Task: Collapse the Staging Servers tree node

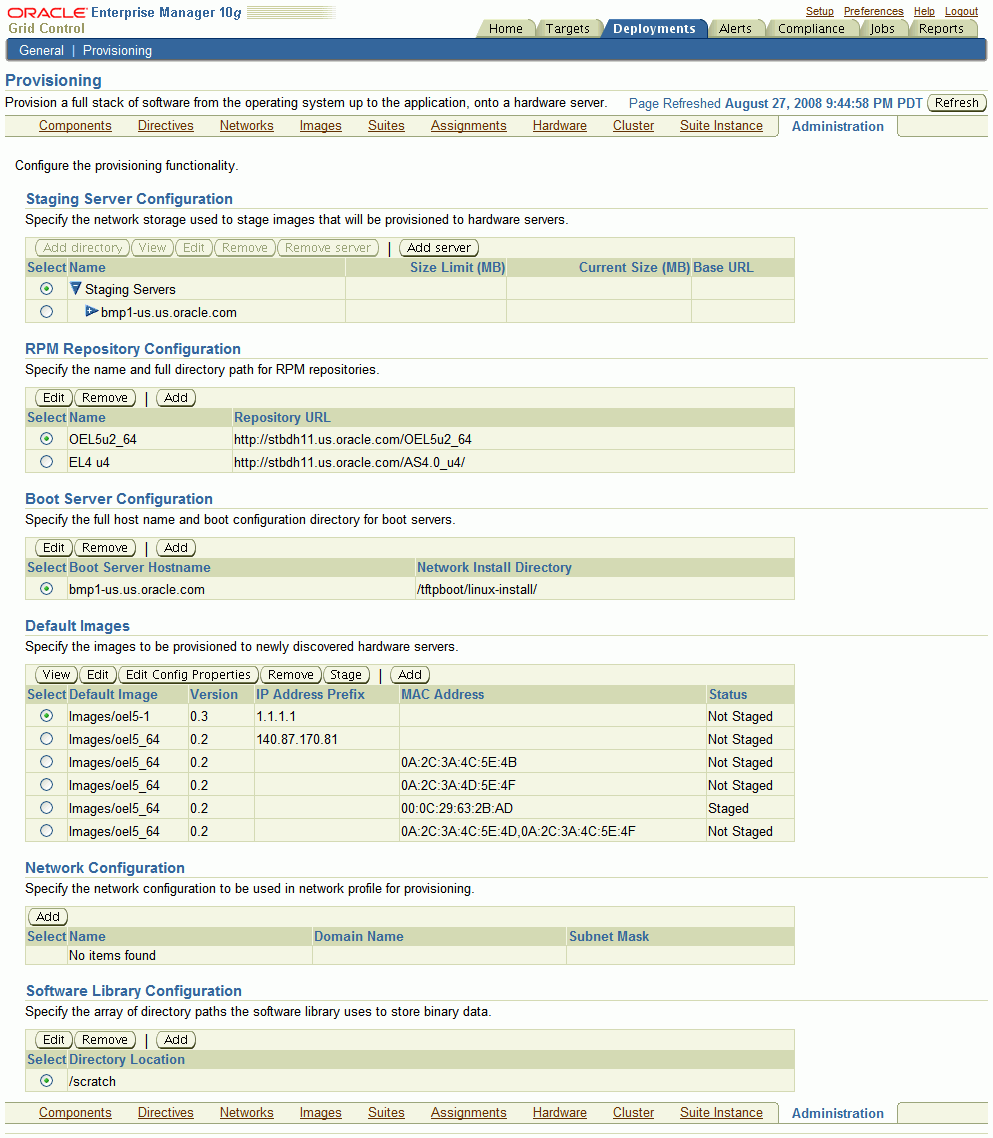Action: tap(75, 289)
